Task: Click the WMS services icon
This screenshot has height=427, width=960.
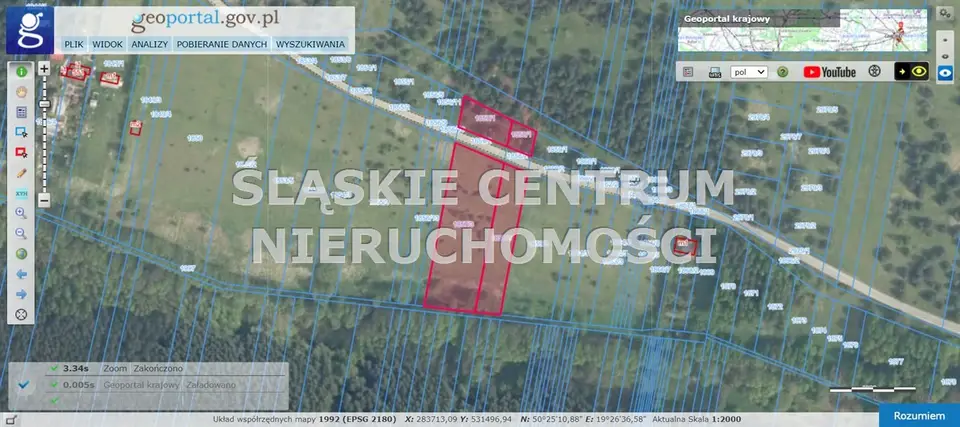Action: pos(714,72)
